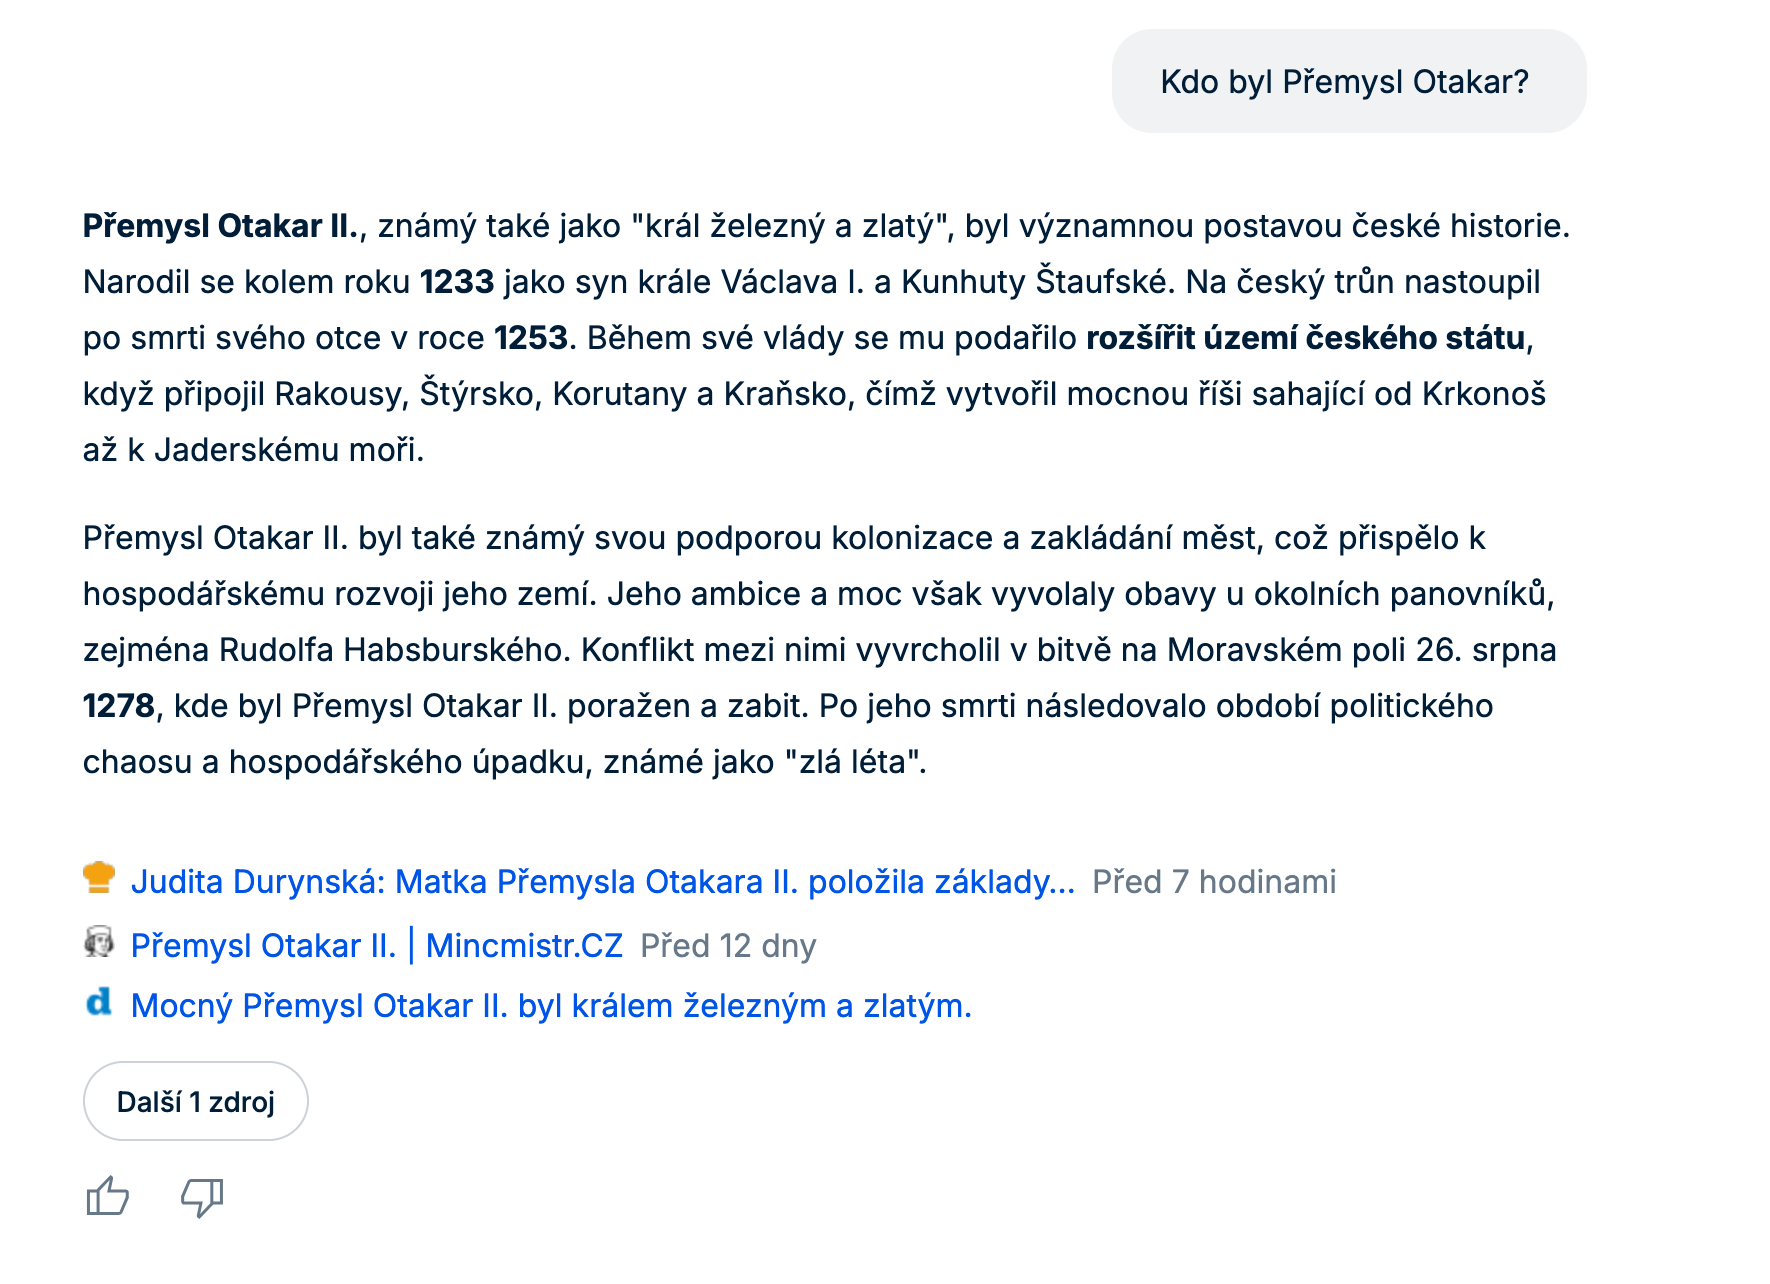Open the "Mocný Přemysl Otakar II." article link

(551, 1006)
